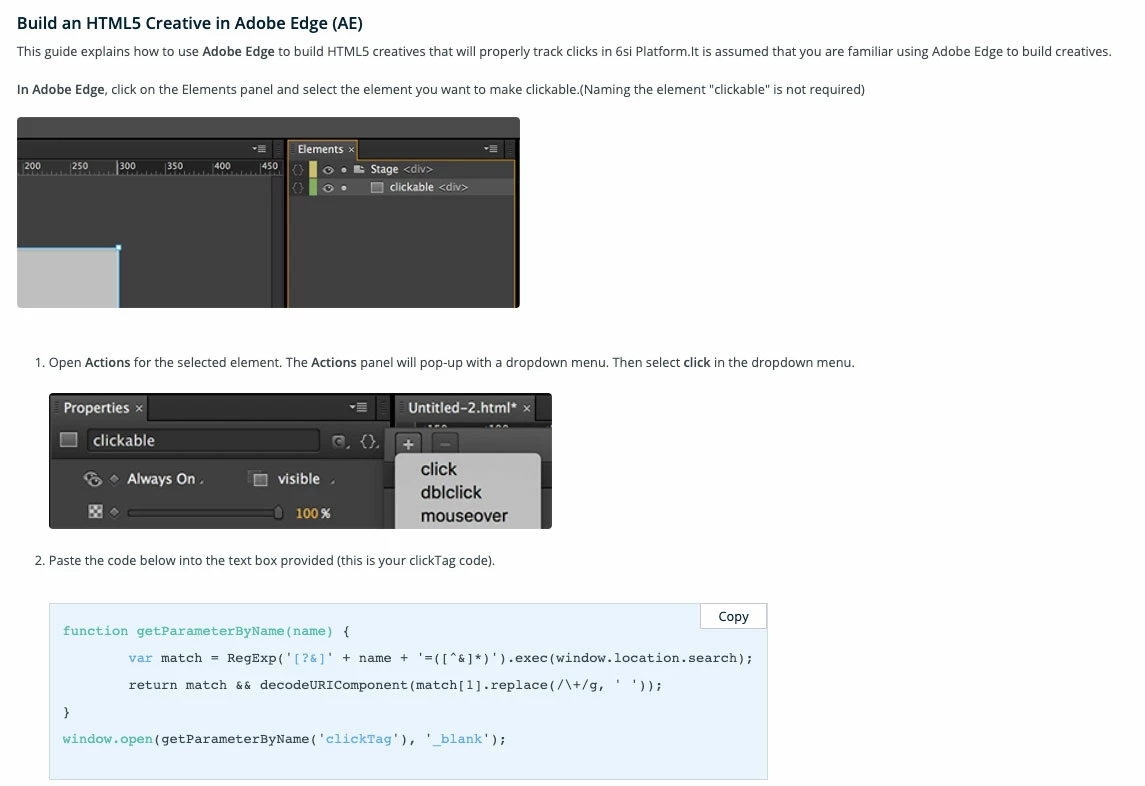Click minus button to remove action
Image resolution: width=1145 pixels, height=786 pixels.
445,443
